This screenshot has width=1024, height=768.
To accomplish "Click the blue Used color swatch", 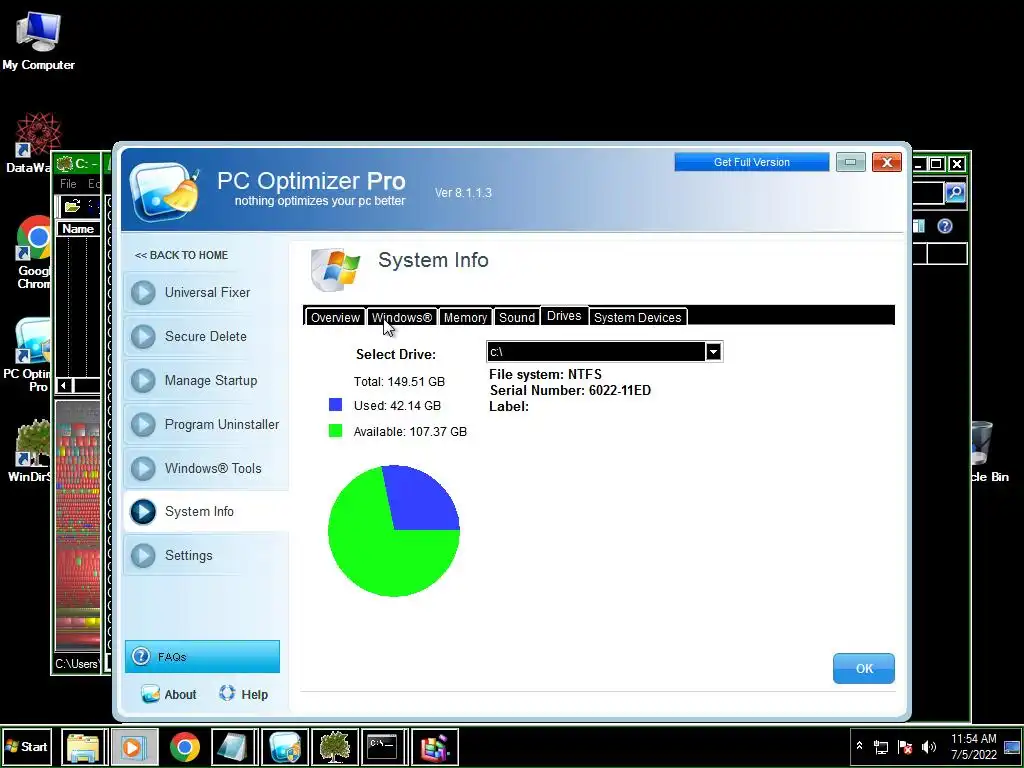I will coord(336,405).
